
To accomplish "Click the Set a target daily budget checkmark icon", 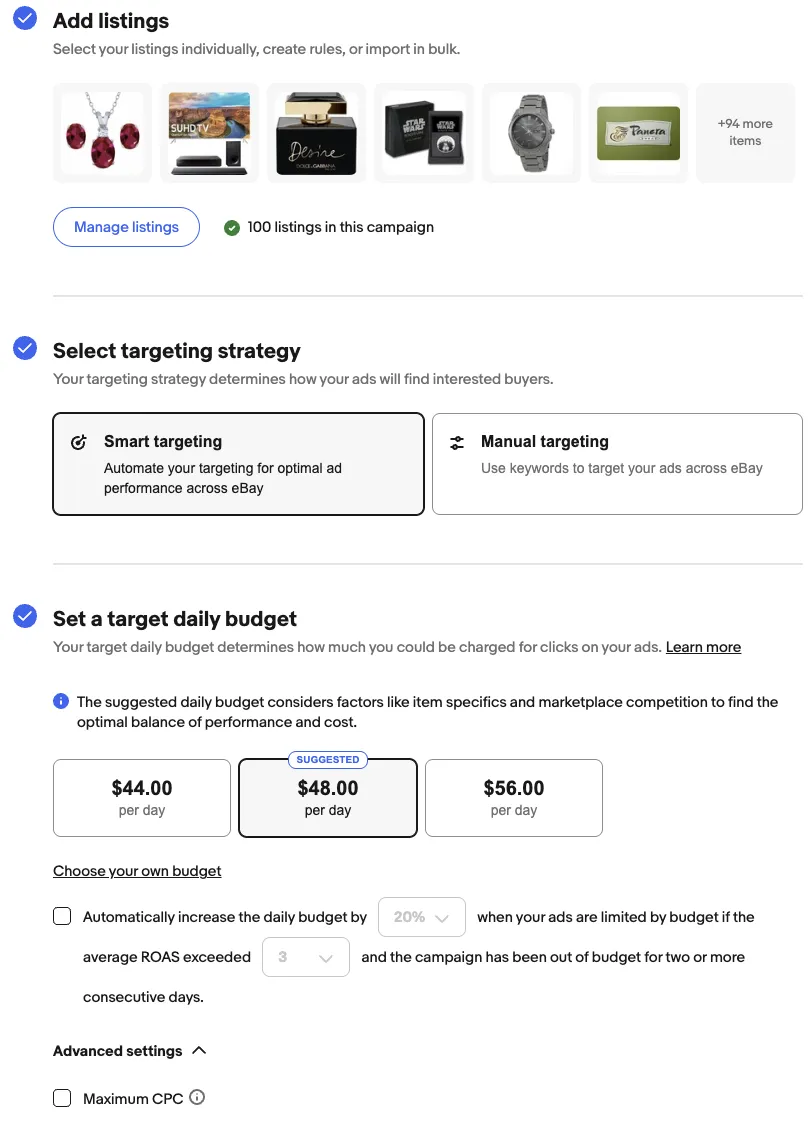I will pos(25,617).
